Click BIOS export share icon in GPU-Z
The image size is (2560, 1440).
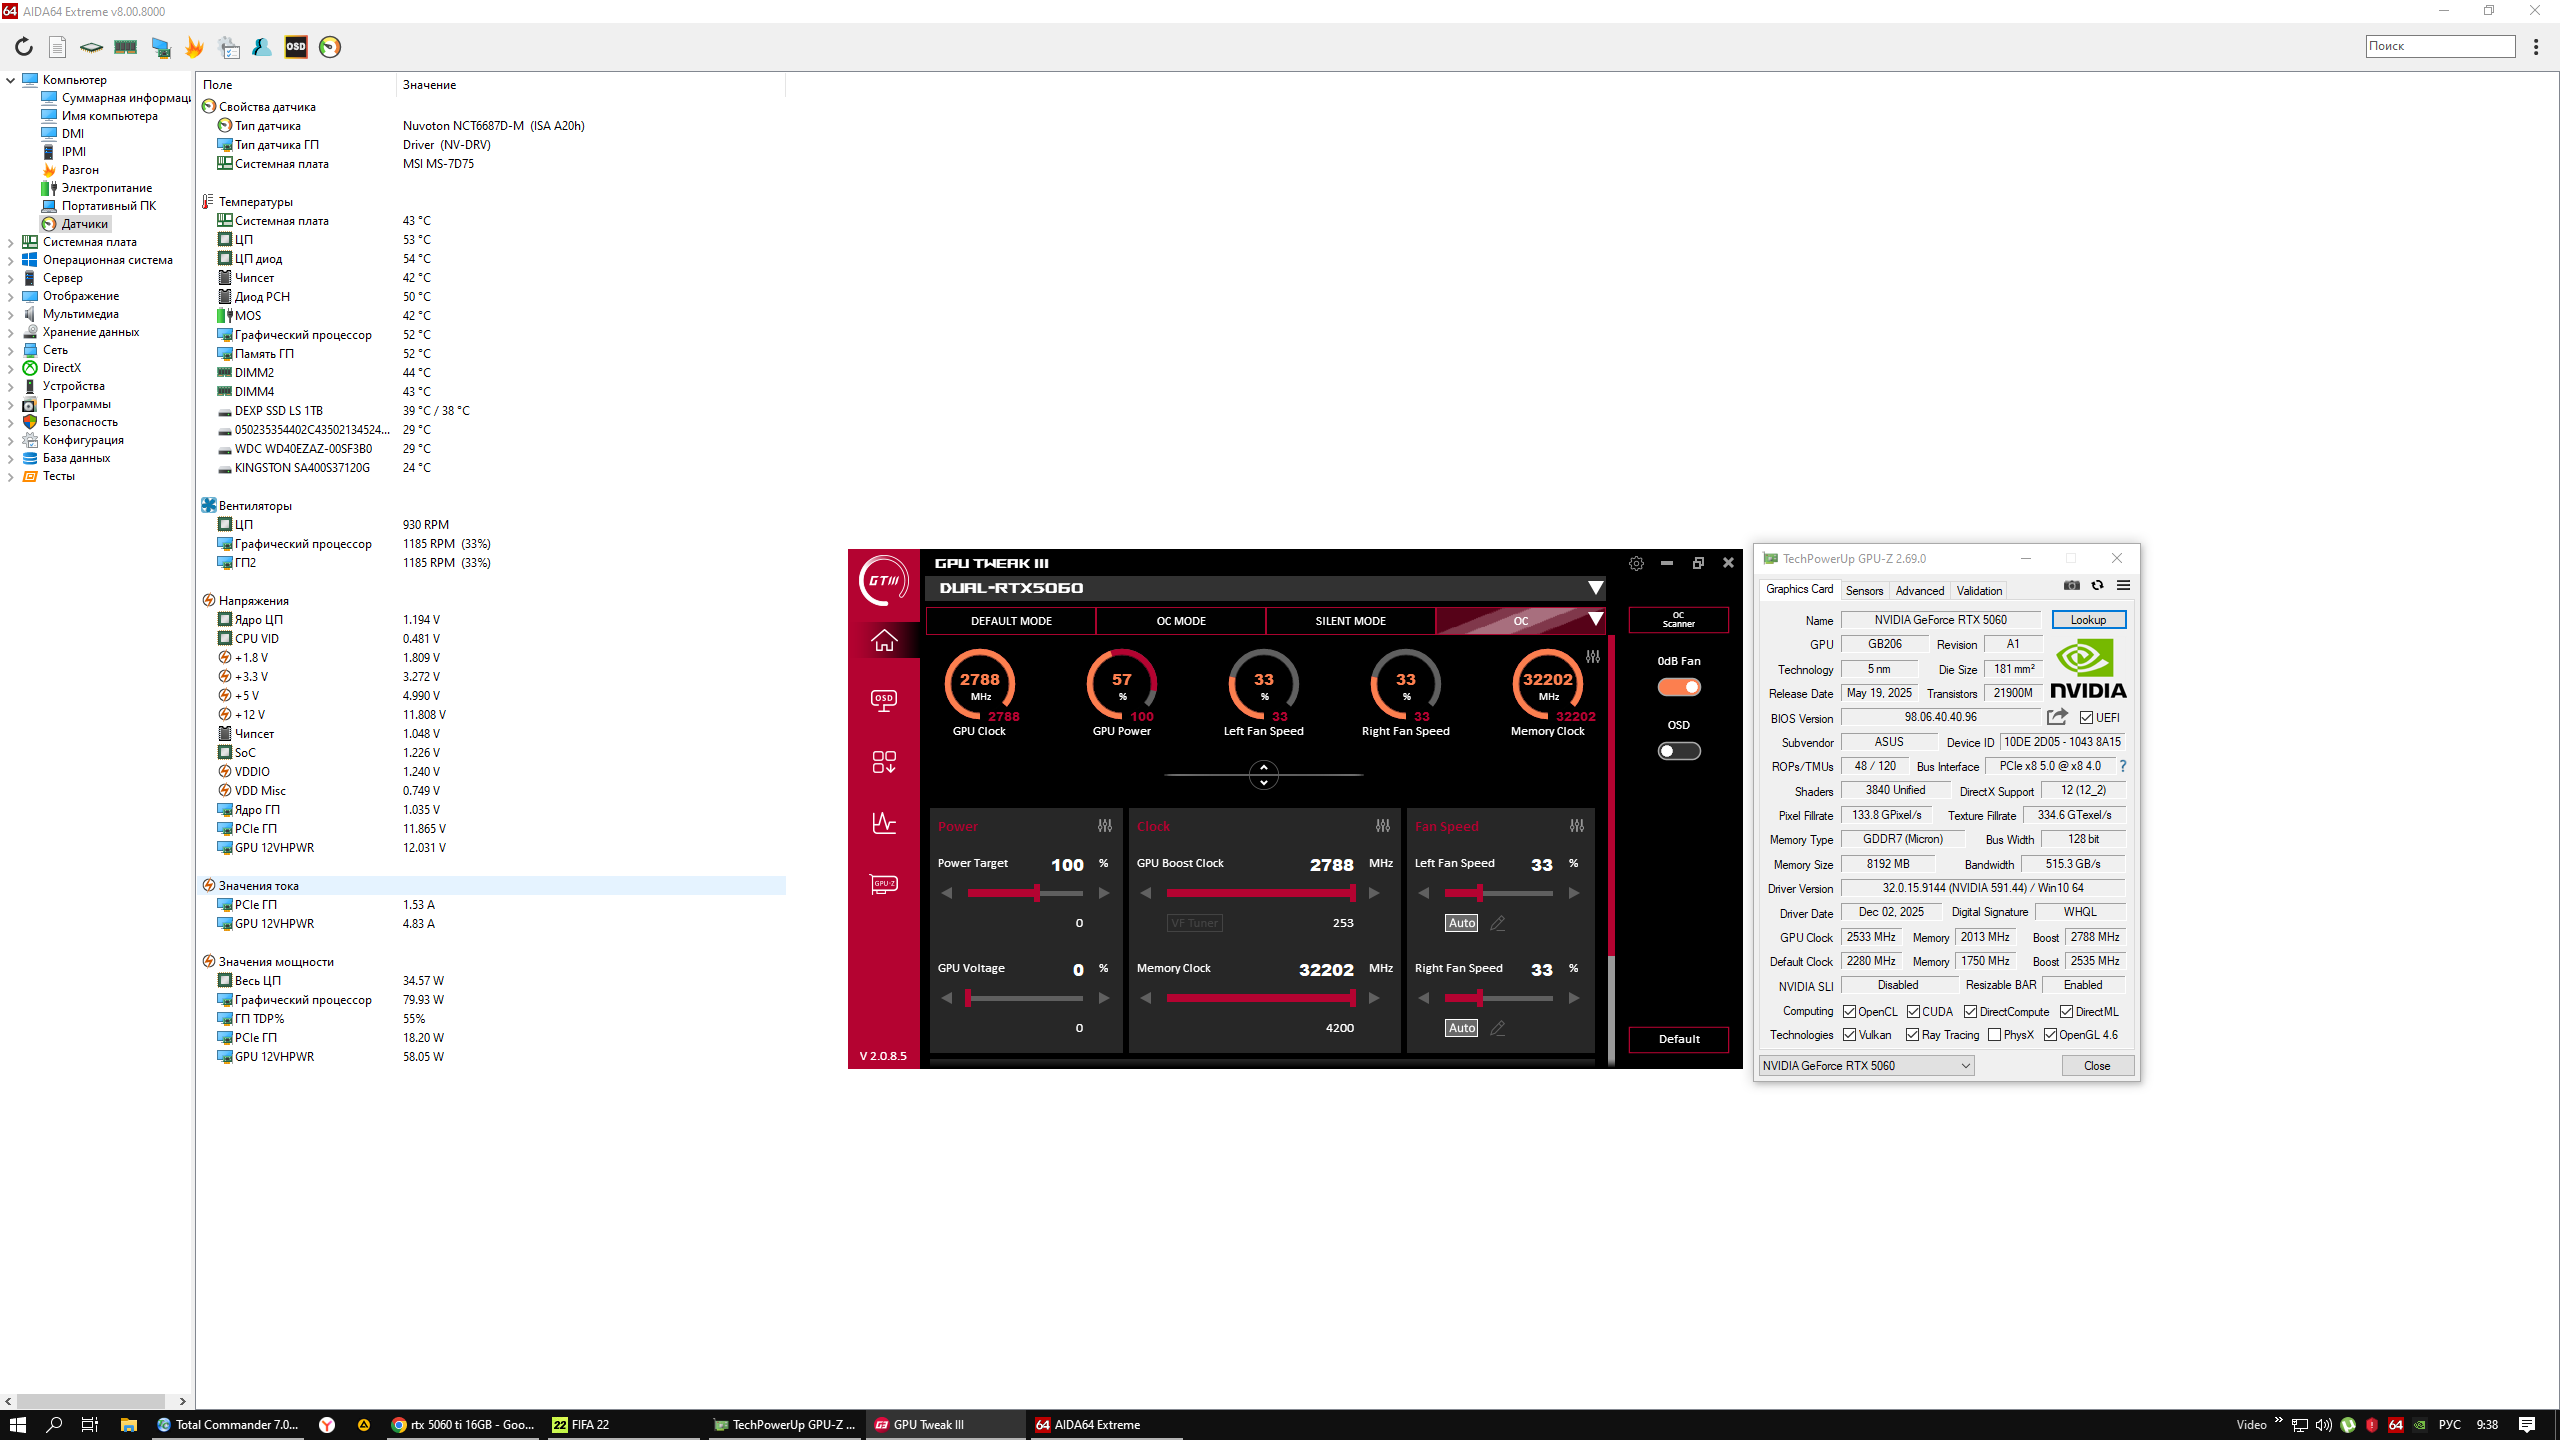[2058, 717]
